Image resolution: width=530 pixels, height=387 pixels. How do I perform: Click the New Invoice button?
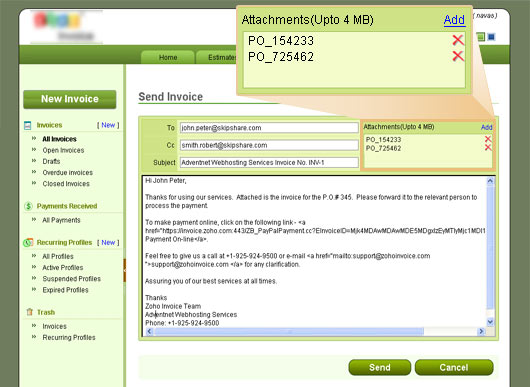[70, 99]
